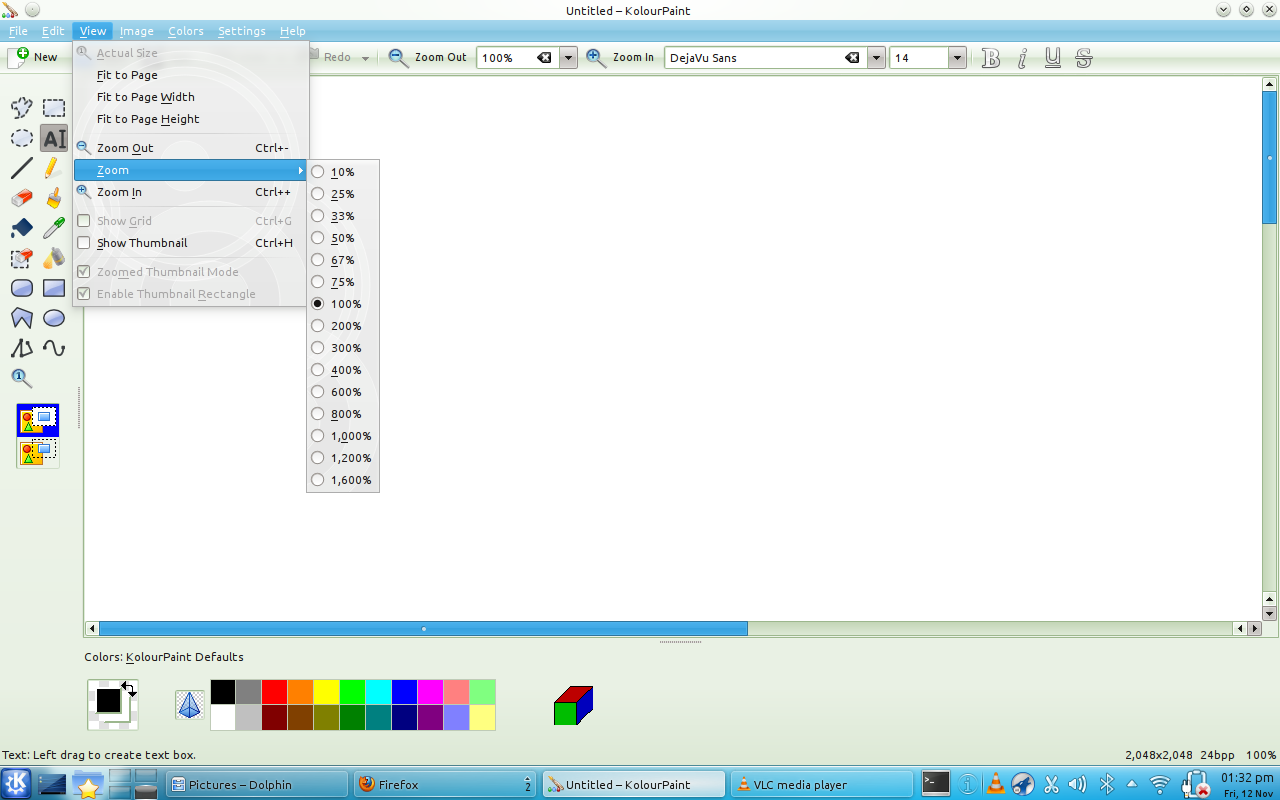
Task: Pick 400% zoom level
Action: pyautogui.click(x=343, y=370)
